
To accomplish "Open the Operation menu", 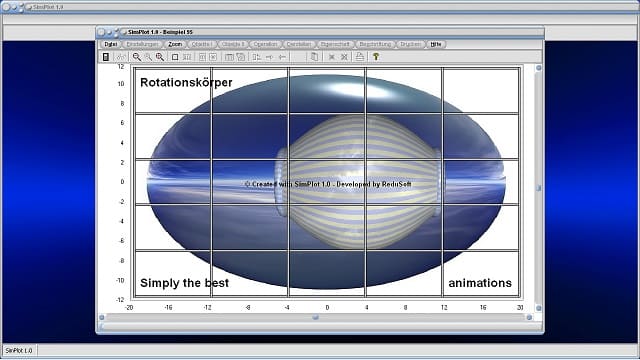I will point(265,44).
